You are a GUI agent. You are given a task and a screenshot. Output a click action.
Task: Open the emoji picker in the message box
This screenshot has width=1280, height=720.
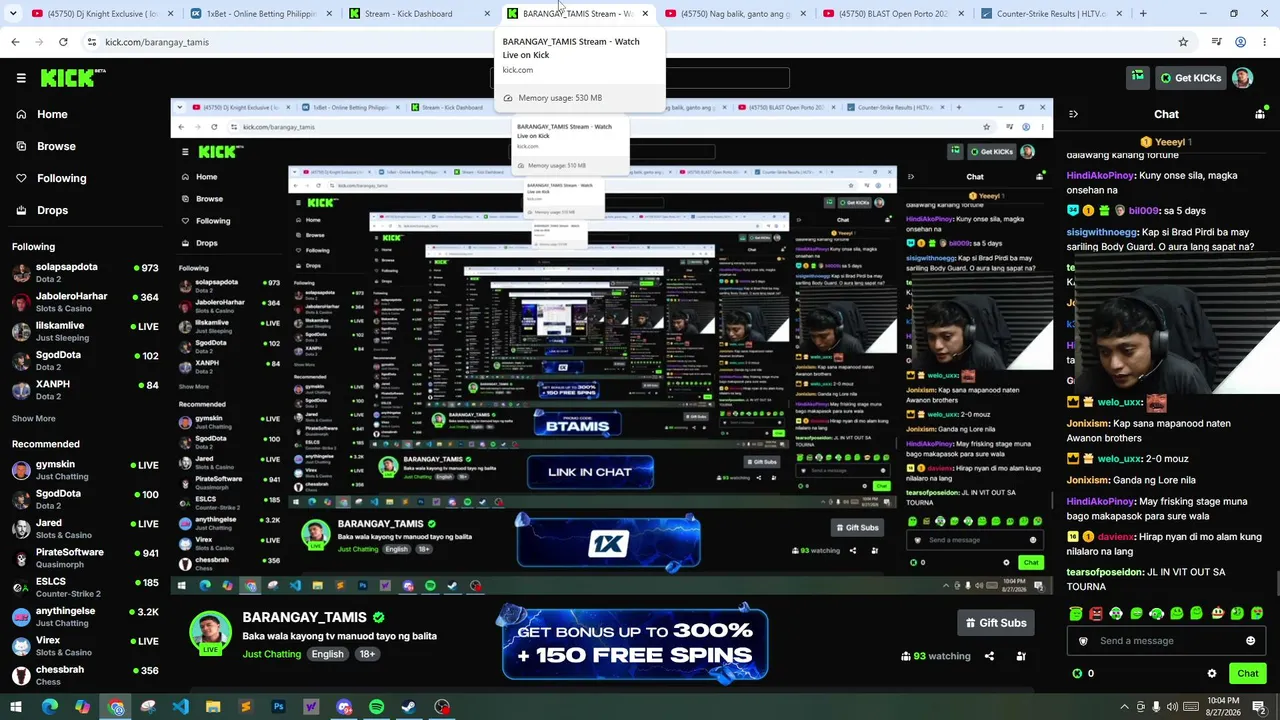tap(1250, 641)
